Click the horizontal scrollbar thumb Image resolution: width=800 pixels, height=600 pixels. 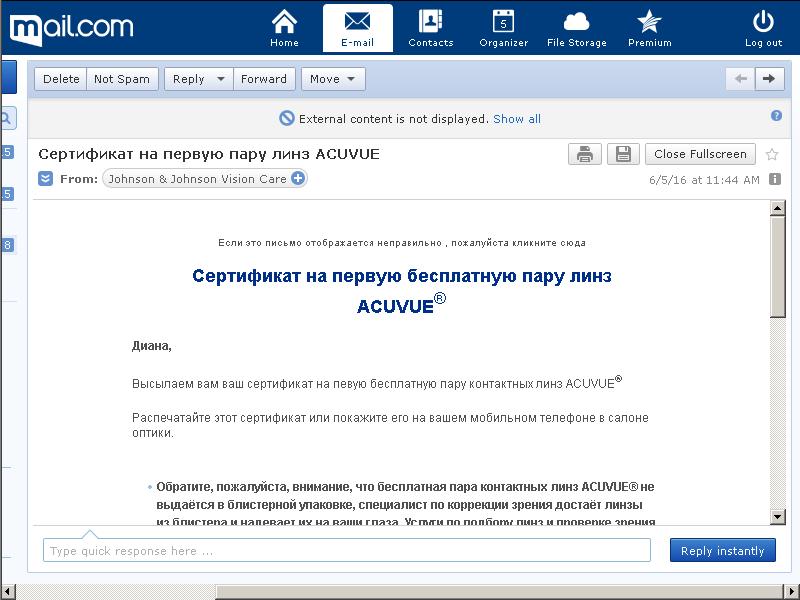[499, 592]
